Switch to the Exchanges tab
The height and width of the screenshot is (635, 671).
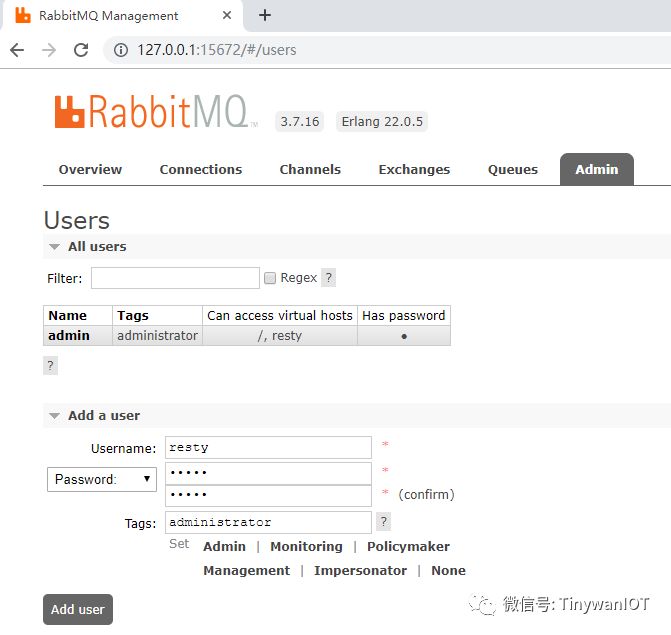[414, 169]
